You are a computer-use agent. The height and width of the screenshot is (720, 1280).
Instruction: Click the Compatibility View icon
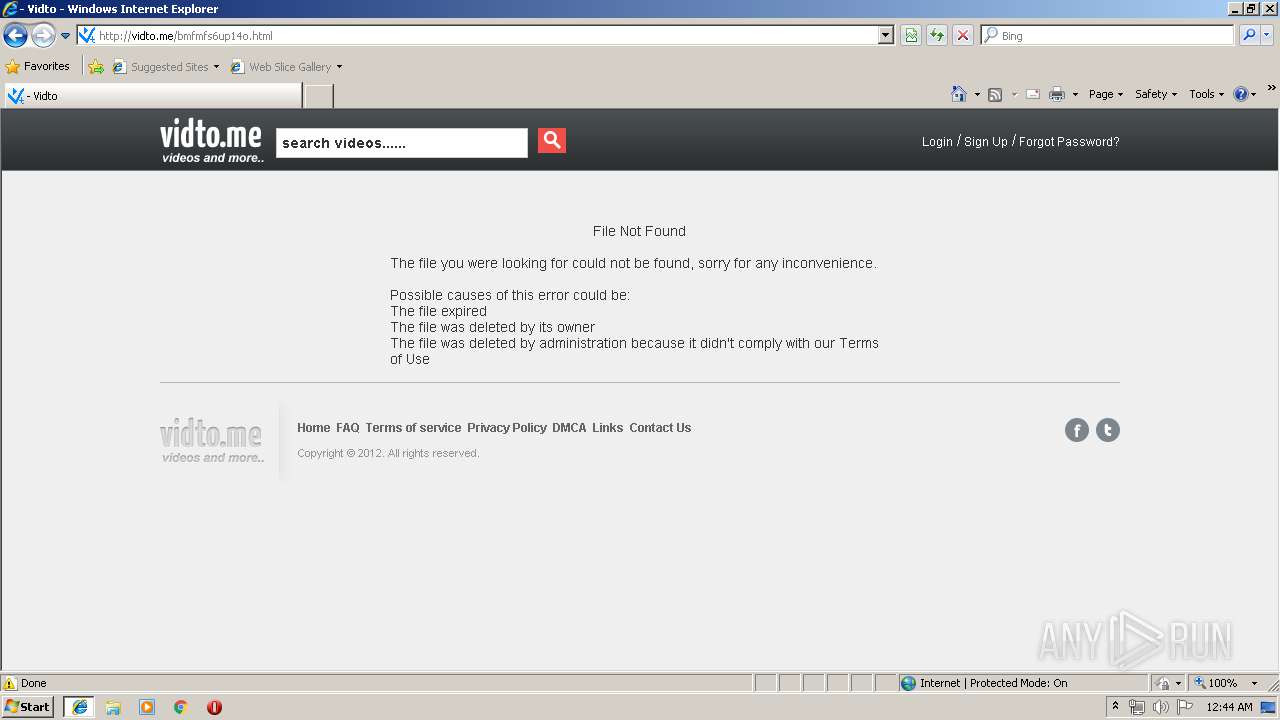tap(911, 36)
